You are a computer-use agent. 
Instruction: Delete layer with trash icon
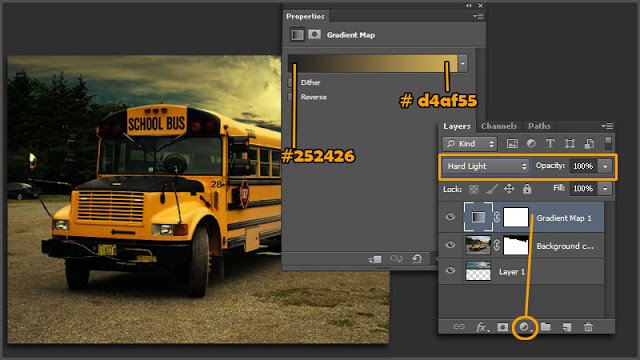point(588,327)
